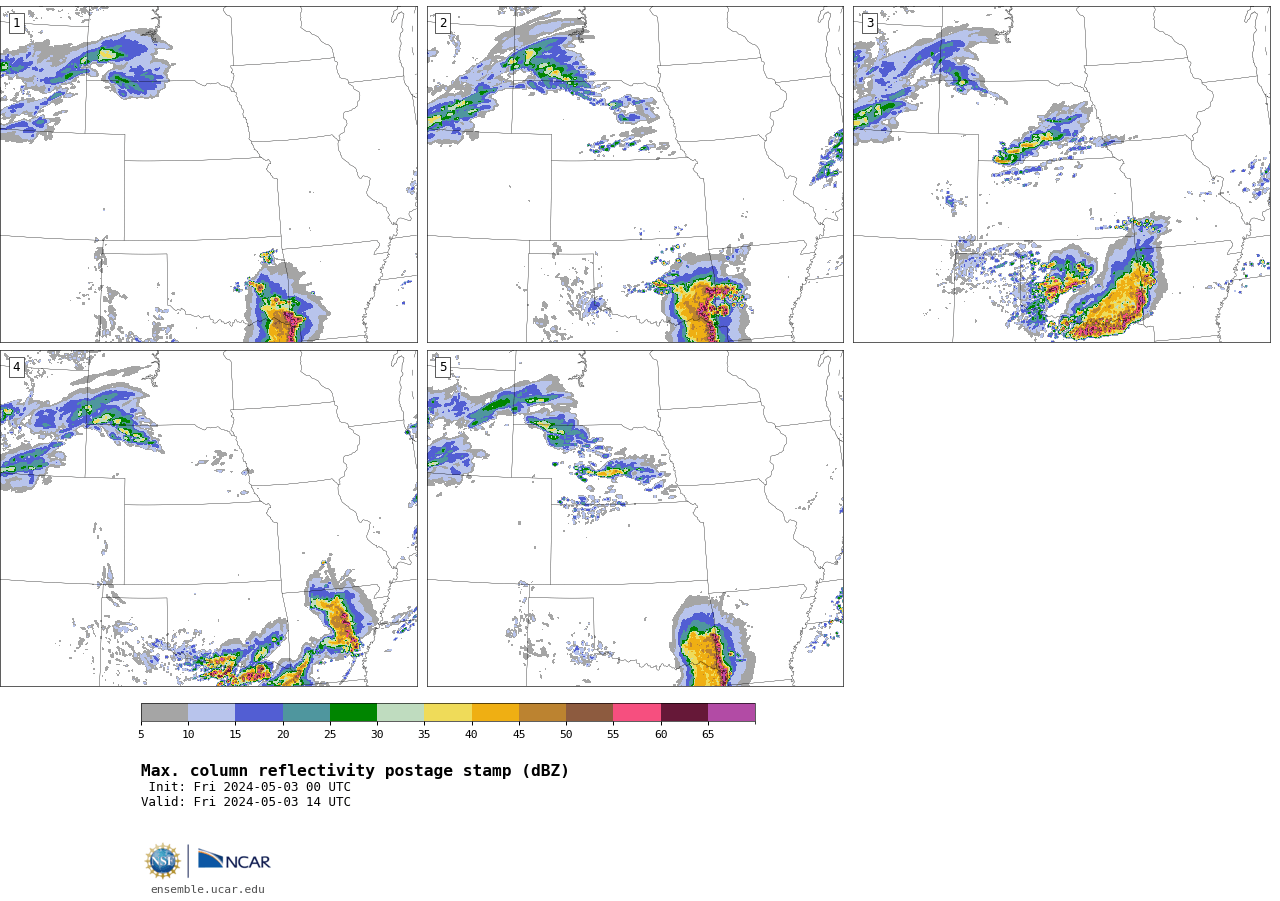Screen dimensions: 1280x901
Task: Open ensemble member 4 reflectivity map
Action: coord(208,518)
